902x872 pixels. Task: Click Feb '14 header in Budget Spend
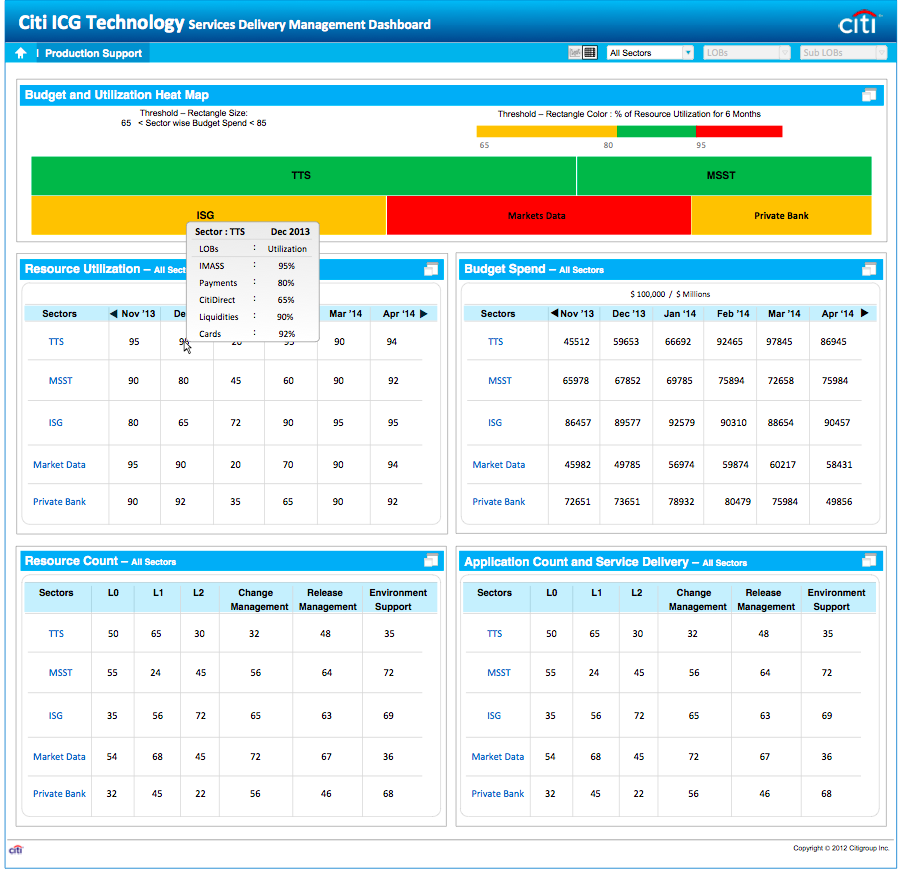tap(733, 313)
